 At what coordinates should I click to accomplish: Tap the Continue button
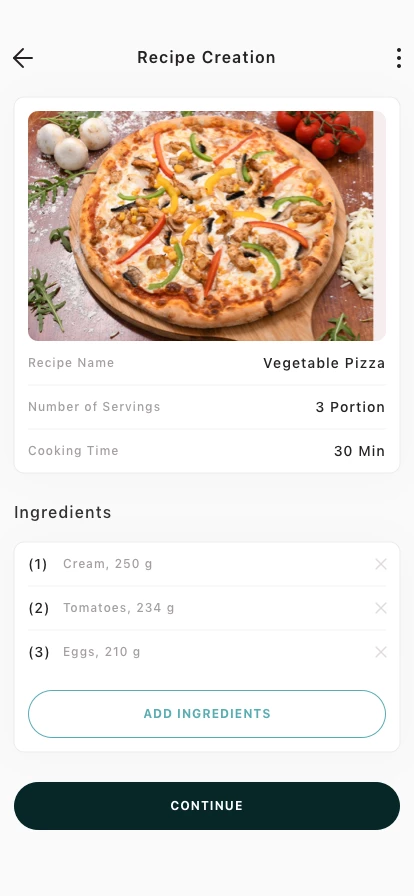(x=207, y=806)
